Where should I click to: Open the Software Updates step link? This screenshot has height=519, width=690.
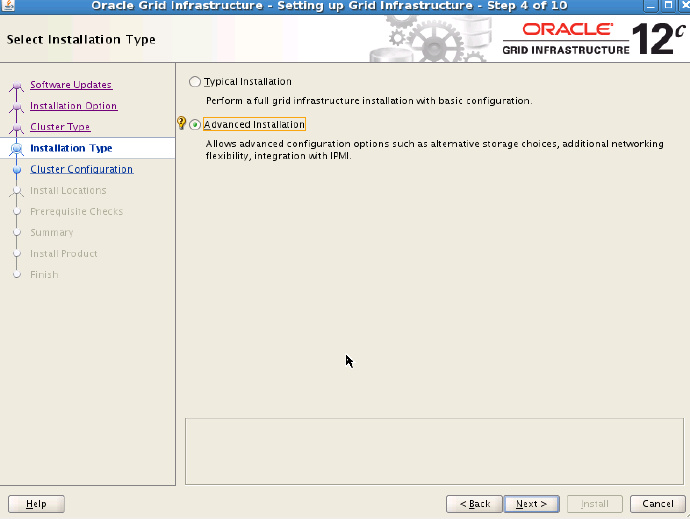(x=71, y=85)
